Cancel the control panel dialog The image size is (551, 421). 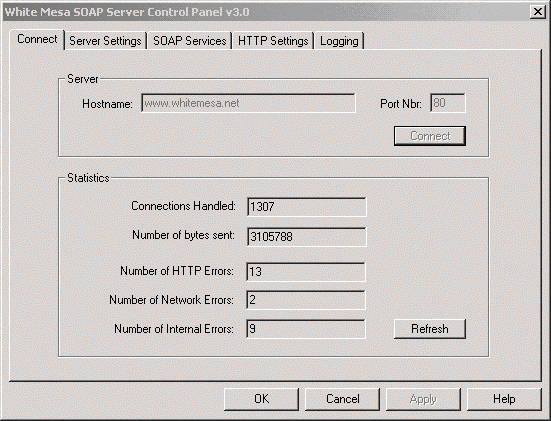pyautogui.click(x=343, y=399)
